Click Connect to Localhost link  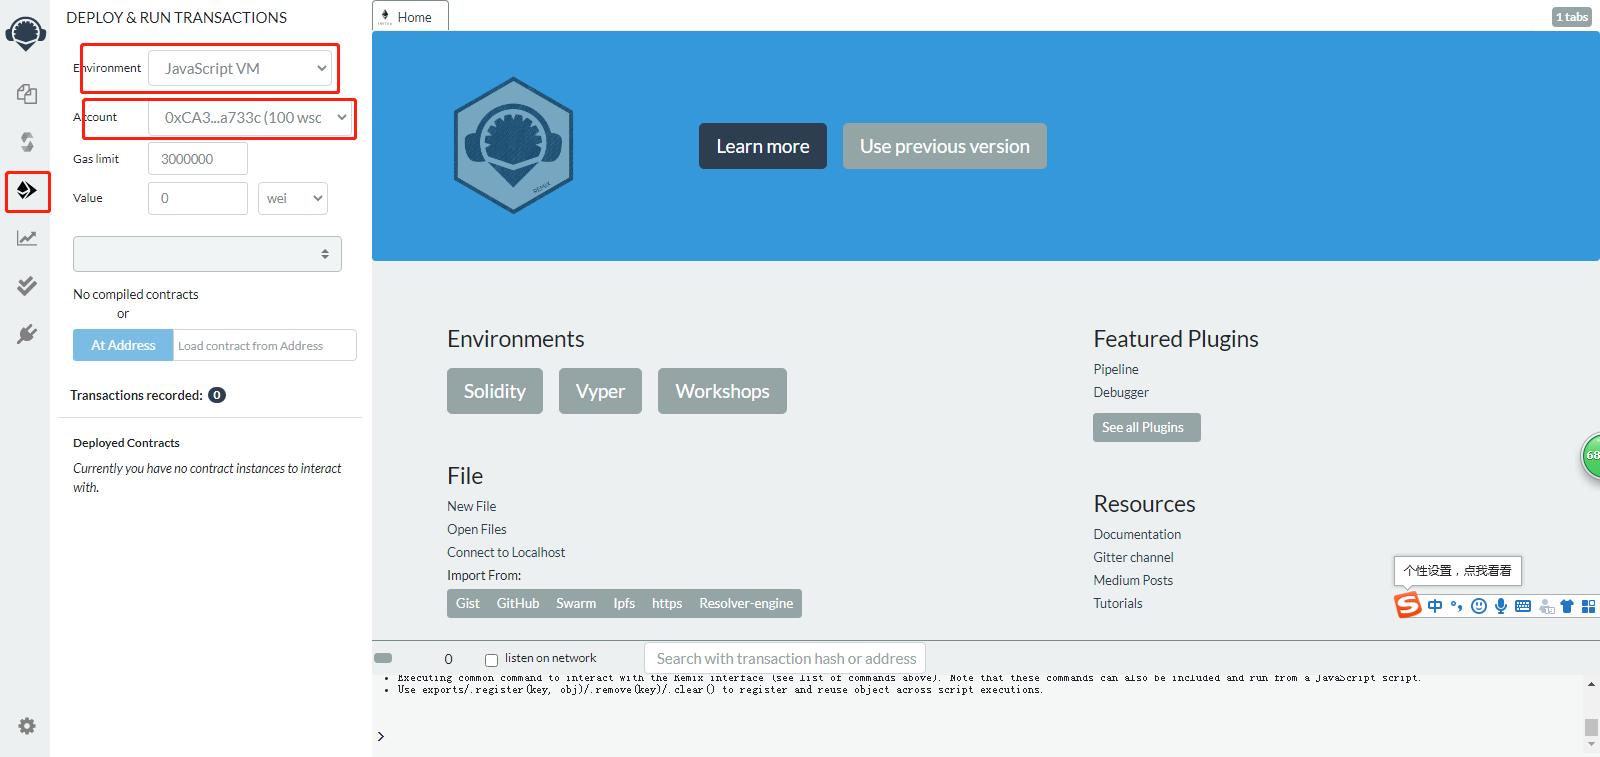pos(506,552)
